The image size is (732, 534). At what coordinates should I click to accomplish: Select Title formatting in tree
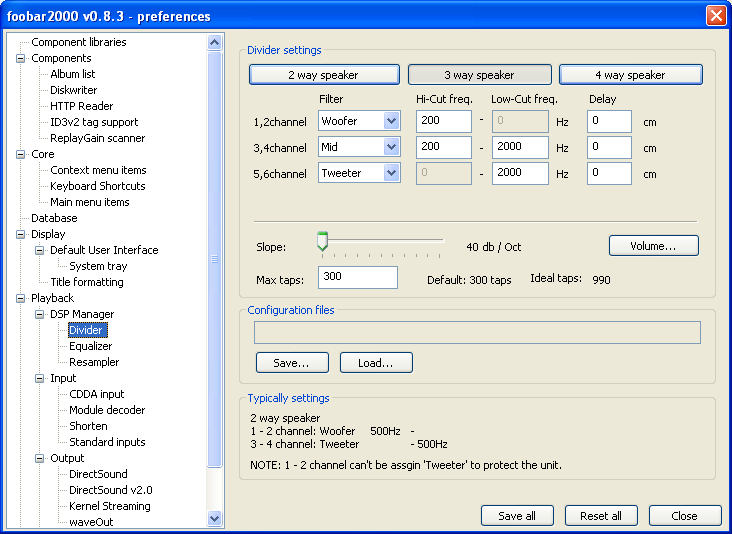tap(87, 282)
